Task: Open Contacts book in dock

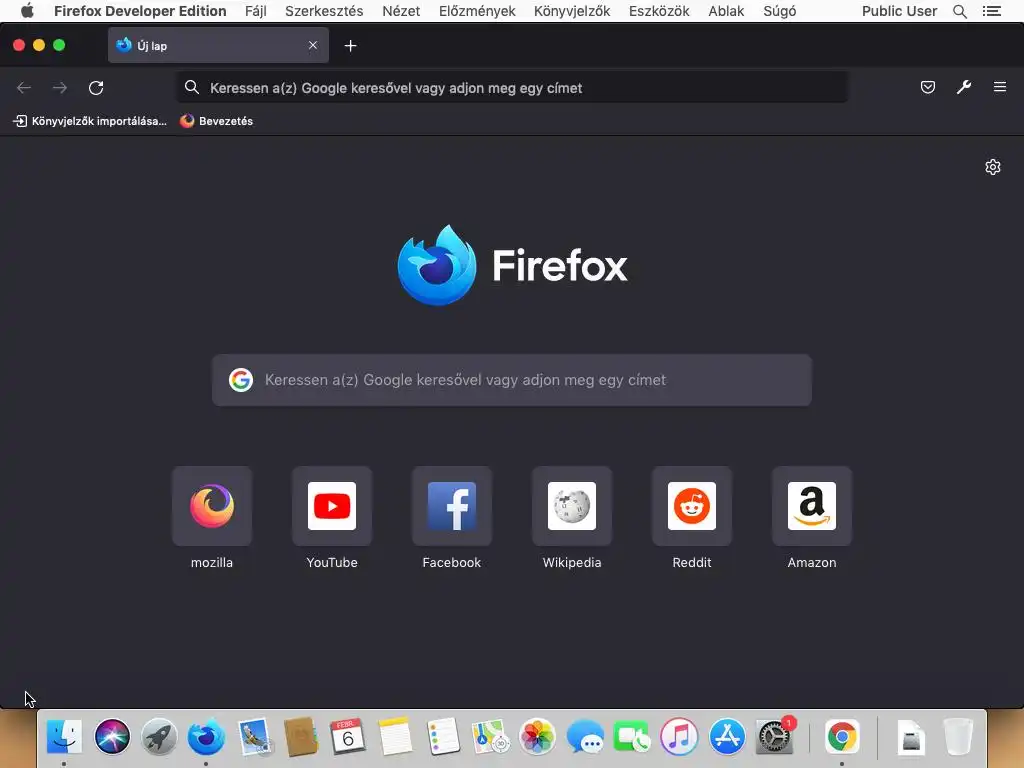Action: (x=301, y=737)
